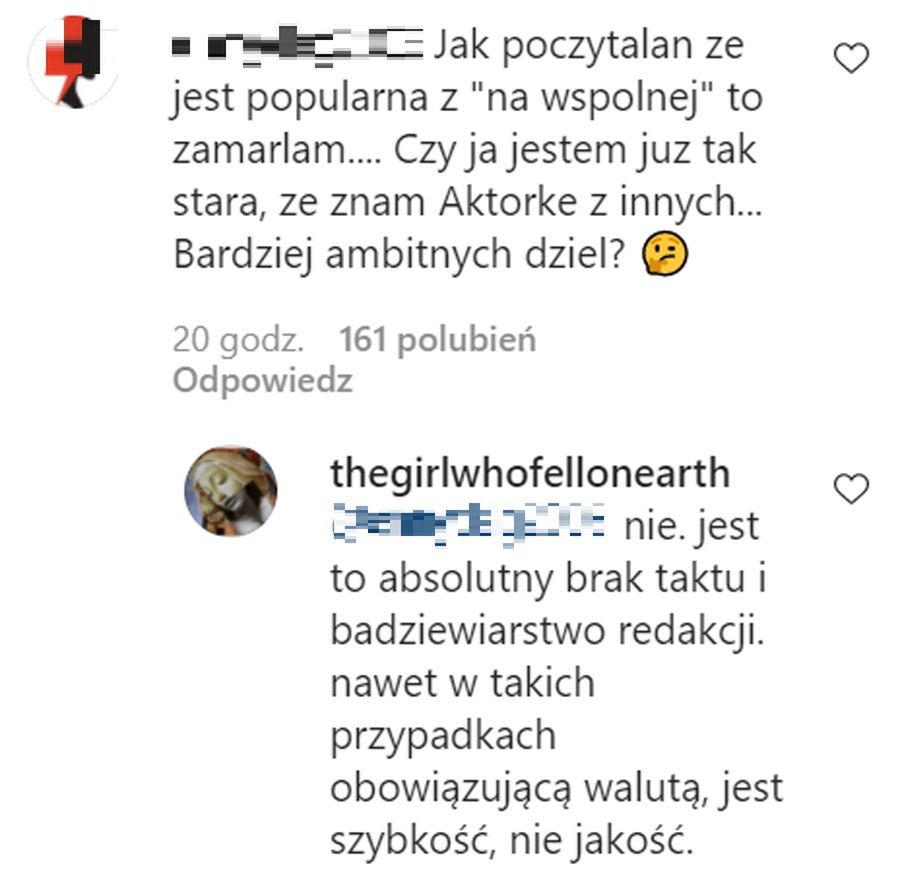The height and width of the screenshot is (877, 900).
Task: Click the word "badziewiarstwo" in the reply
Action: coord(468,630)
